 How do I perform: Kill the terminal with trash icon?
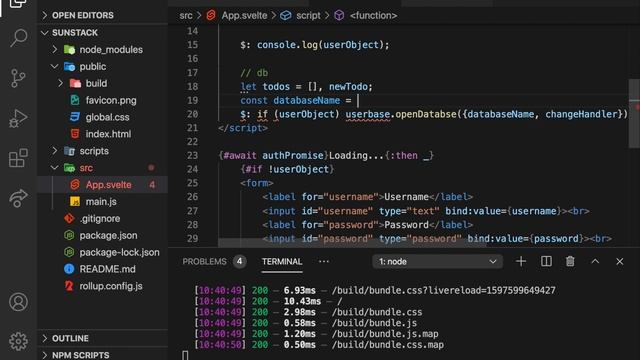(x=570, y=261)
